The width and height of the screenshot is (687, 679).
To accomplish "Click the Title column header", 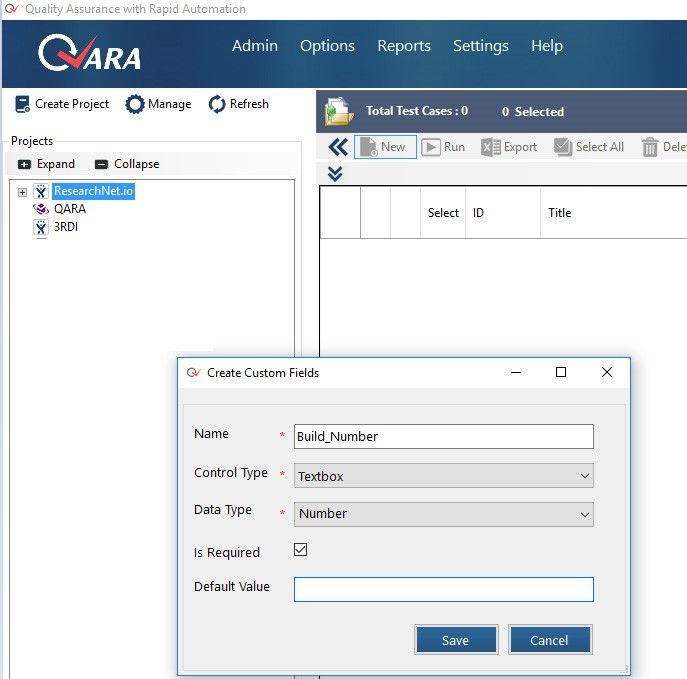I will coord(560,213).
